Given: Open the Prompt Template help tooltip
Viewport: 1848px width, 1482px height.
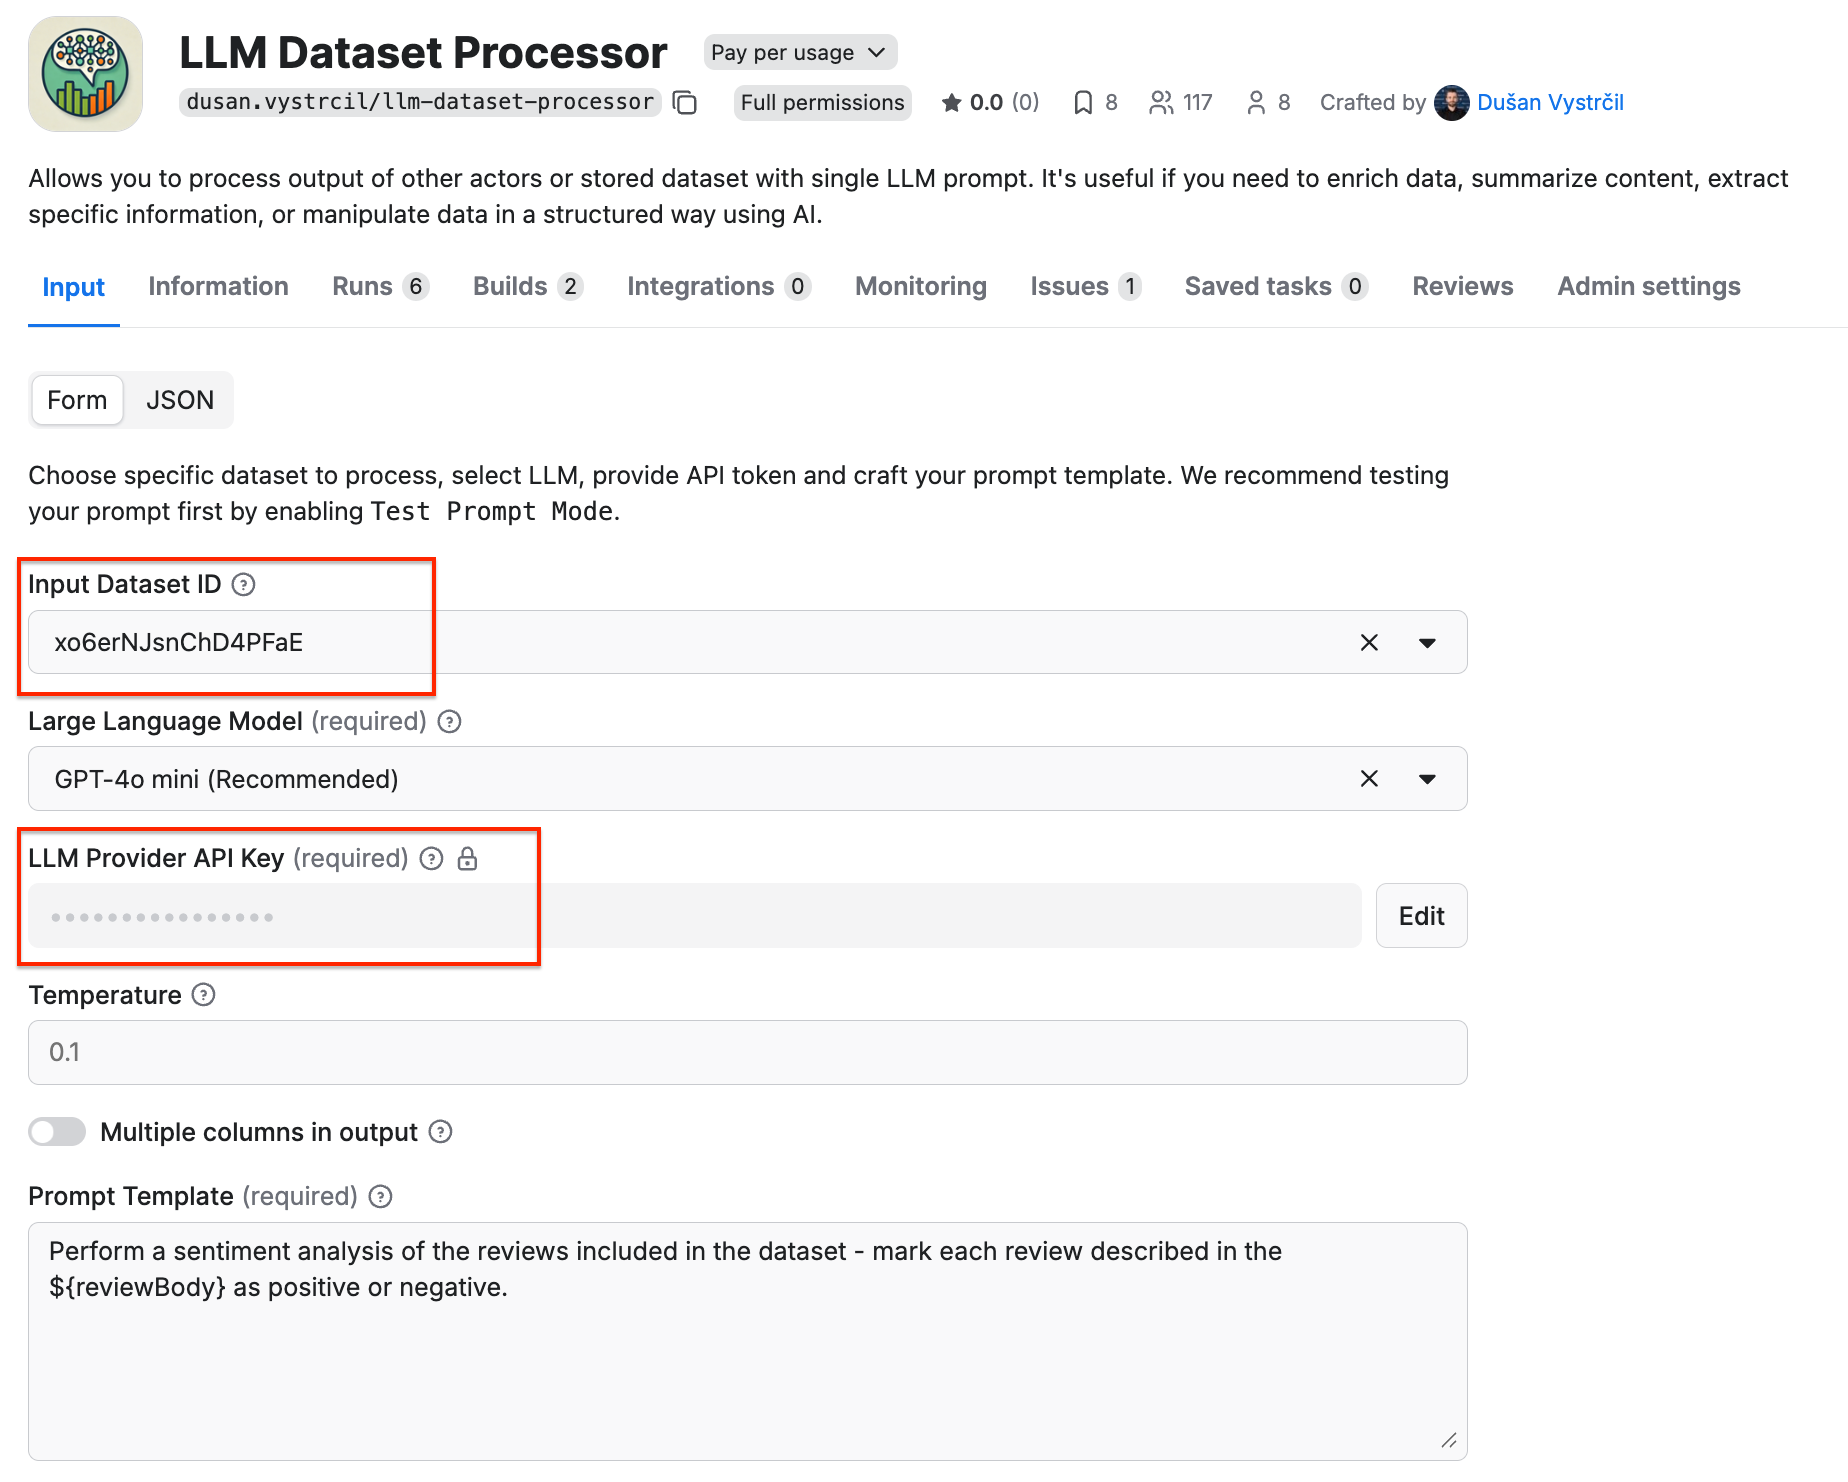Looking at the screenshot, I should tap(380, 1196).
